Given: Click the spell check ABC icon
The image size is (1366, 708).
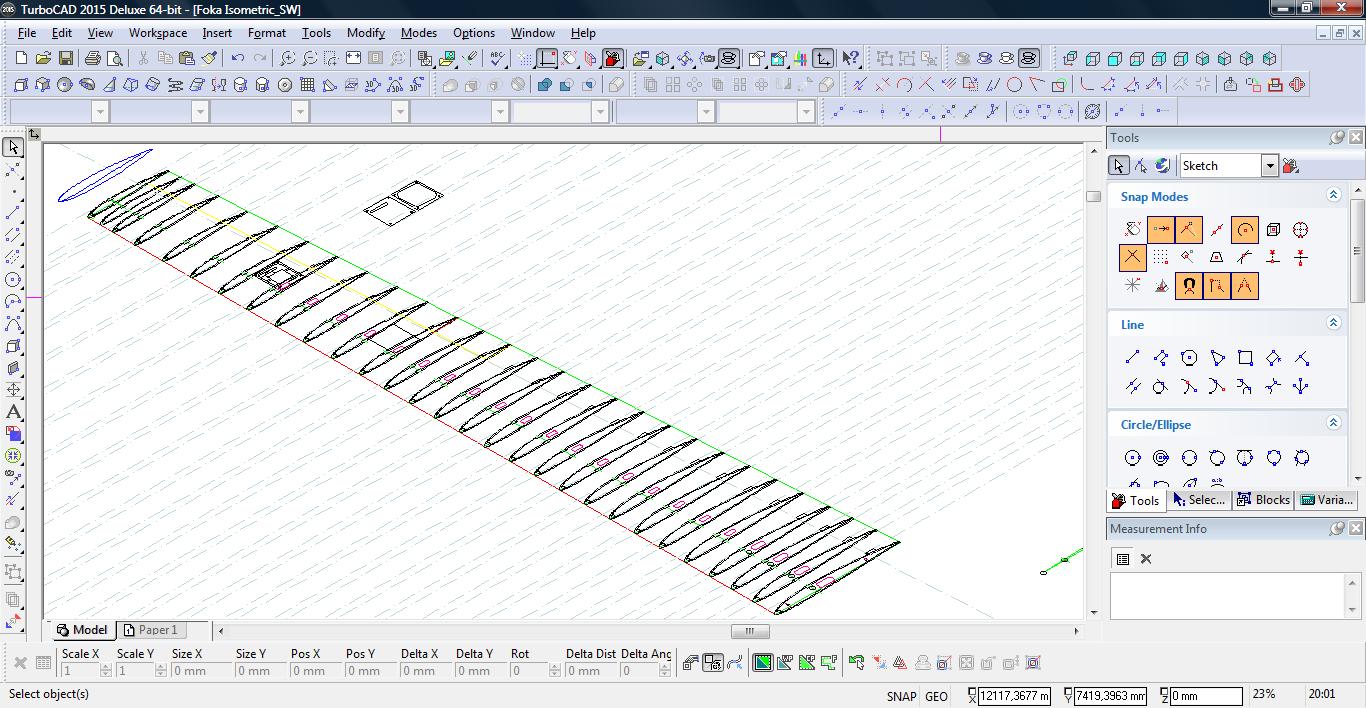Looking at the screenshot, I should click(x=497, y=59).
